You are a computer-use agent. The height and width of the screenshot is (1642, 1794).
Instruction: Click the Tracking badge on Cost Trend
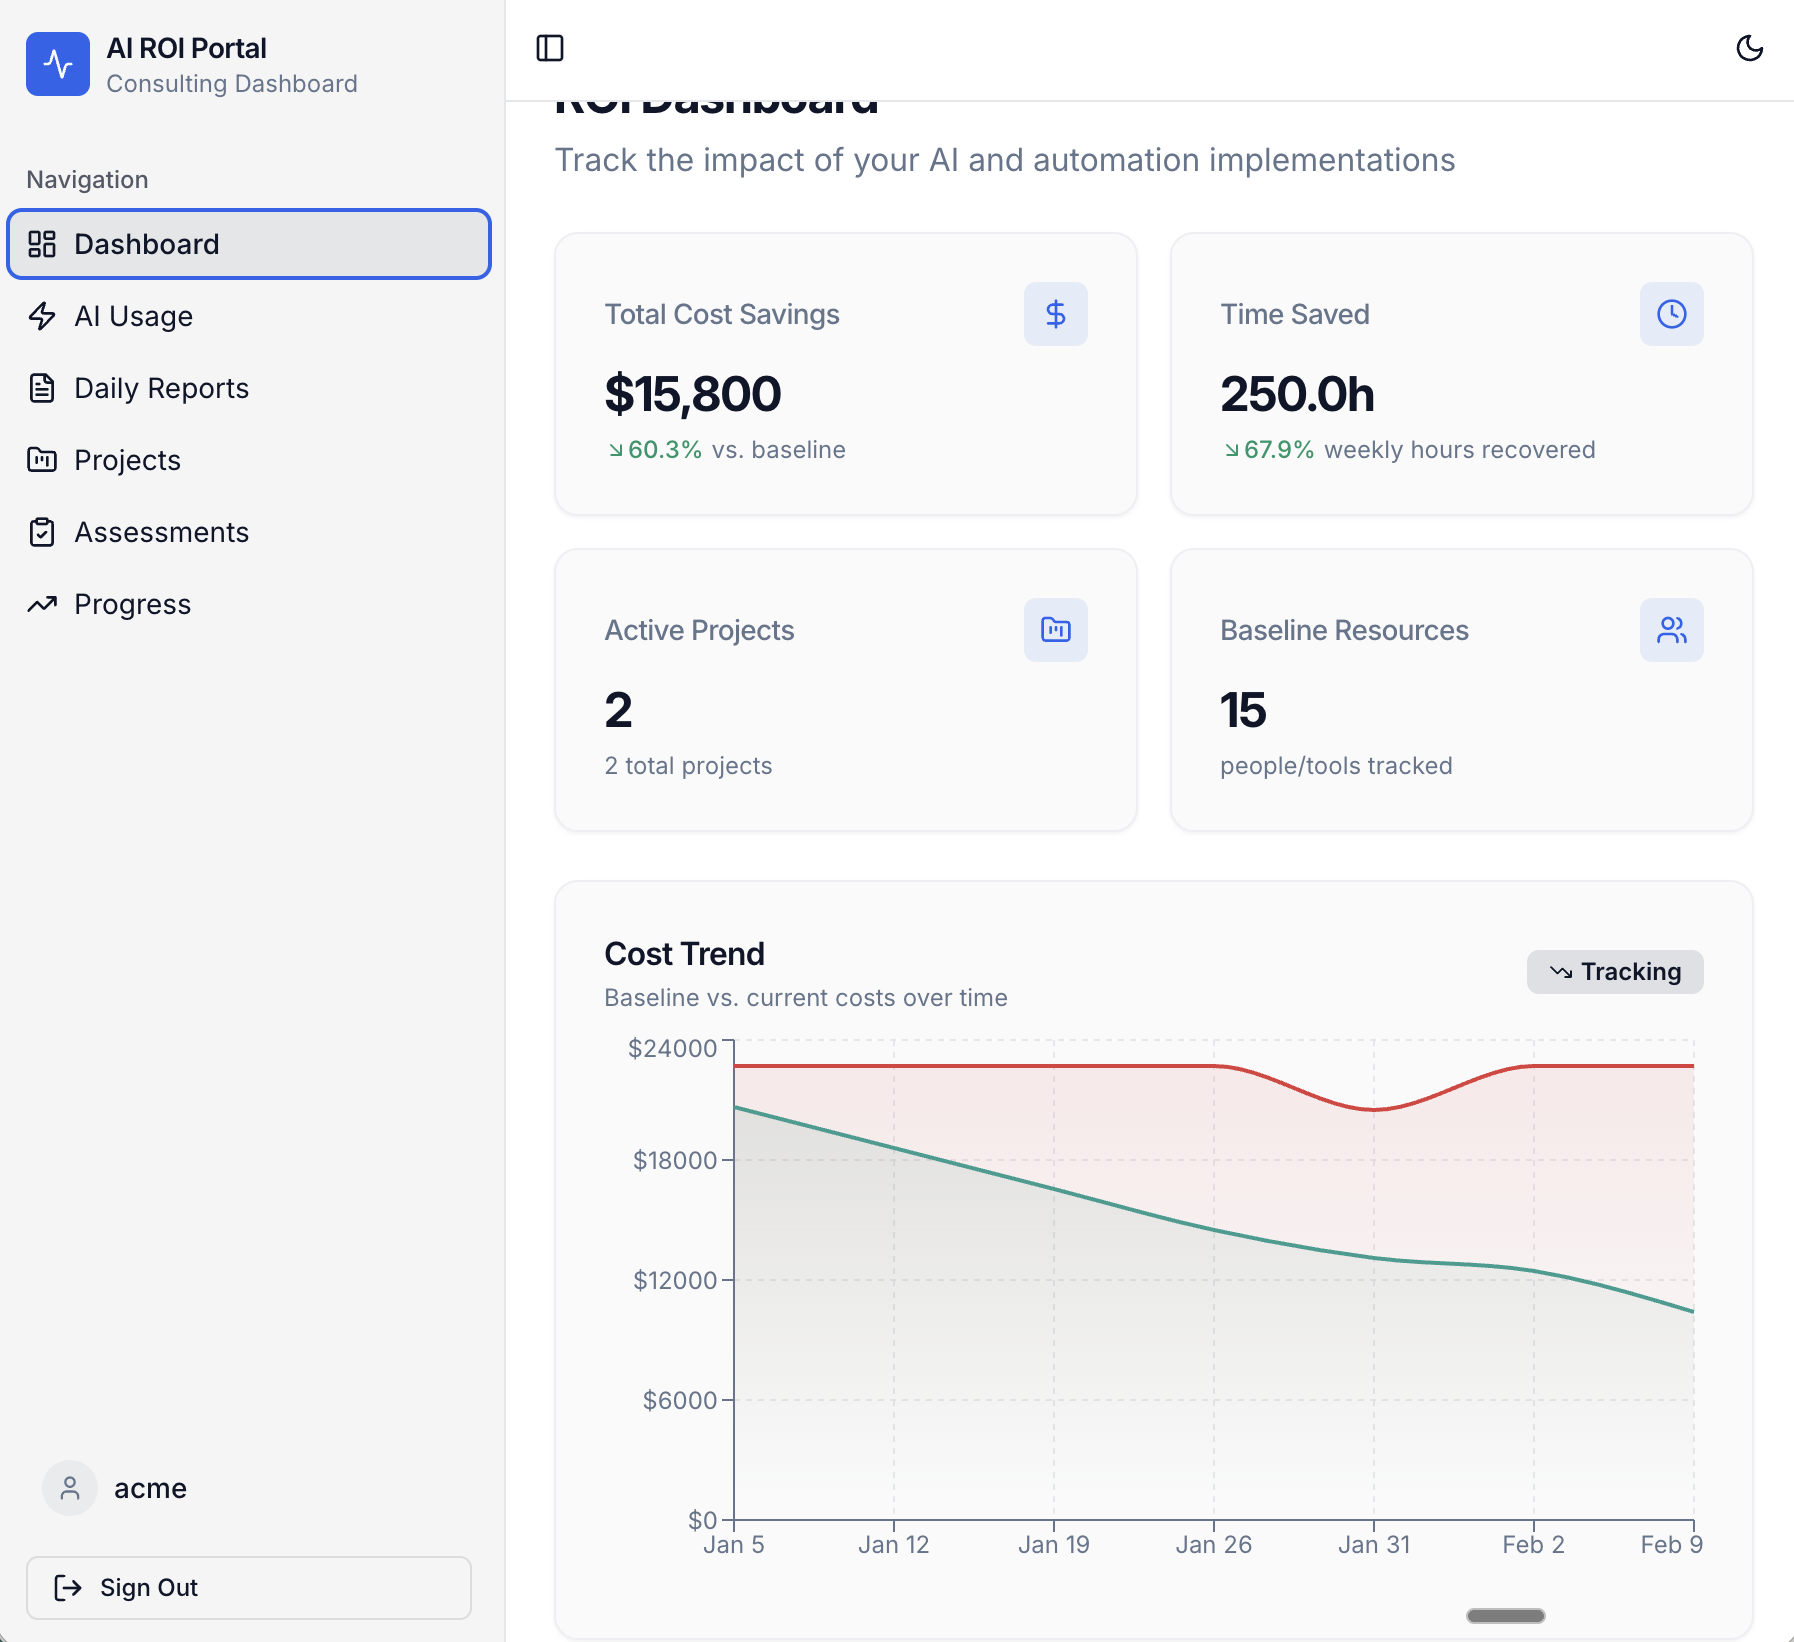click(x=1615, y=972)
